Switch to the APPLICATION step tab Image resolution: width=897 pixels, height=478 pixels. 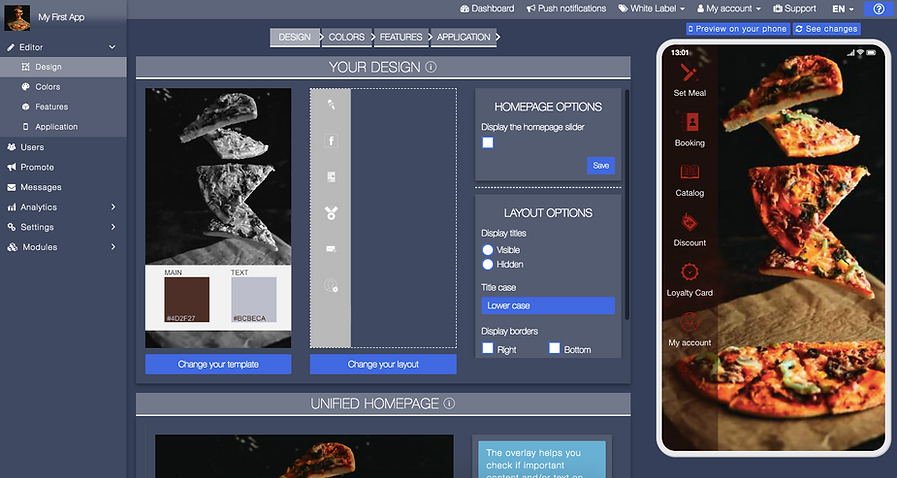pos(463,37)
